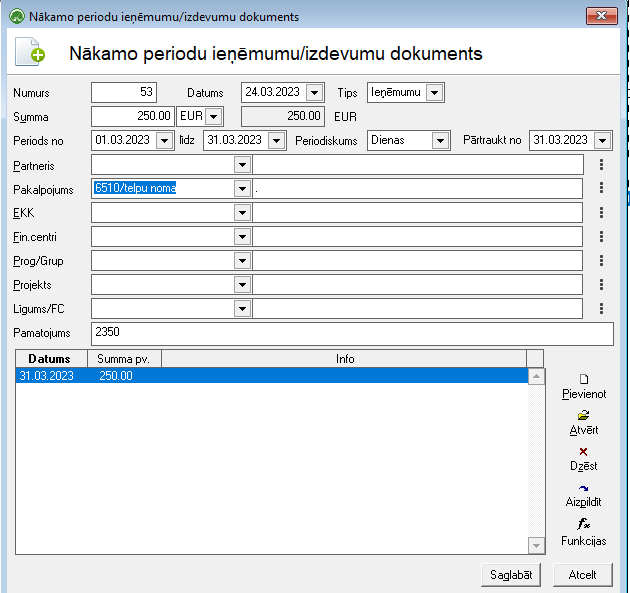Open the Periods no date dropdown
This screenshot has height=593, width=630.
coord(164,141)
